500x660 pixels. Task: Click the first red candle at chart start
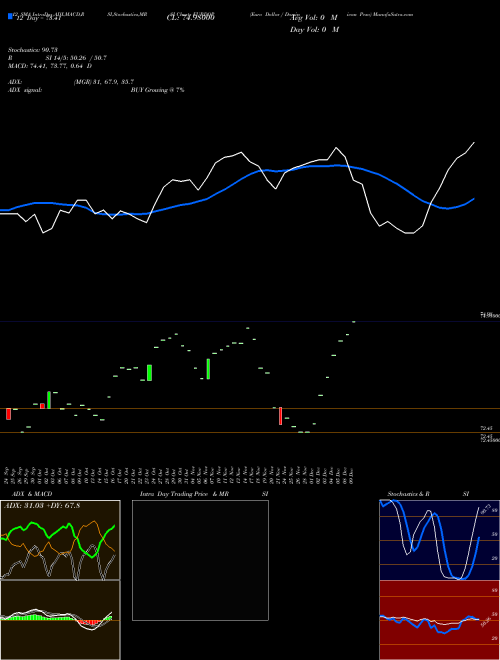click(x=8, y=414)
